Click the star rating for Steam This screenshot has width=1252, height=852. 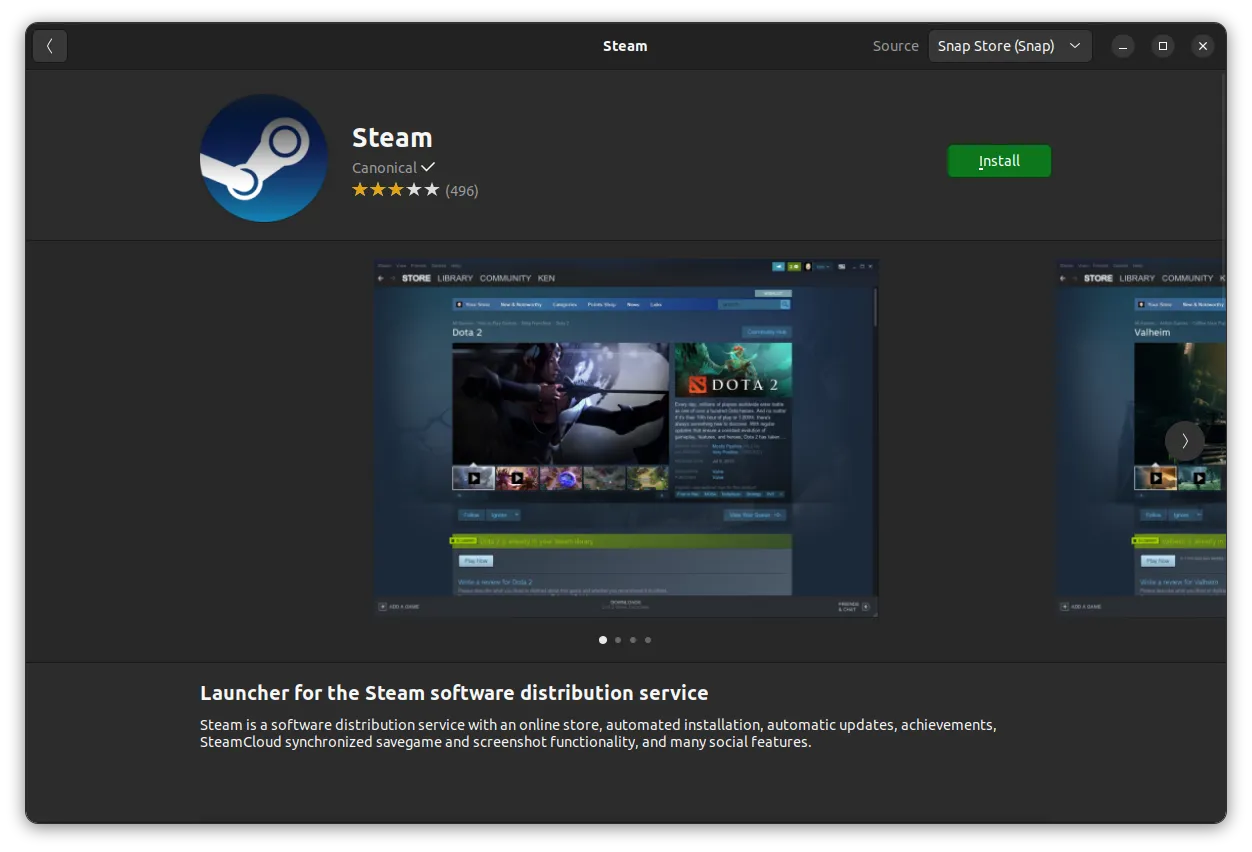point(395,190)
